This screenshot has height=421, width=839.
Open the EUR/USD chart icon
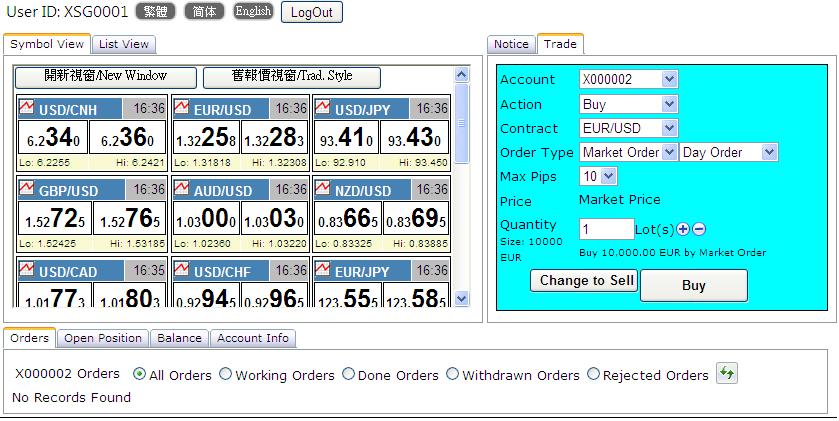click(182, 108)
